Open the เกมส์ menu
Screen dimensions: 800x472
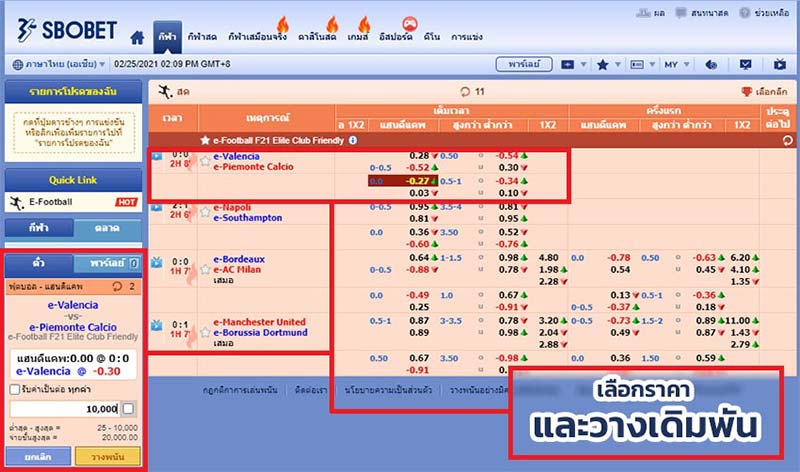click(358, 37)
